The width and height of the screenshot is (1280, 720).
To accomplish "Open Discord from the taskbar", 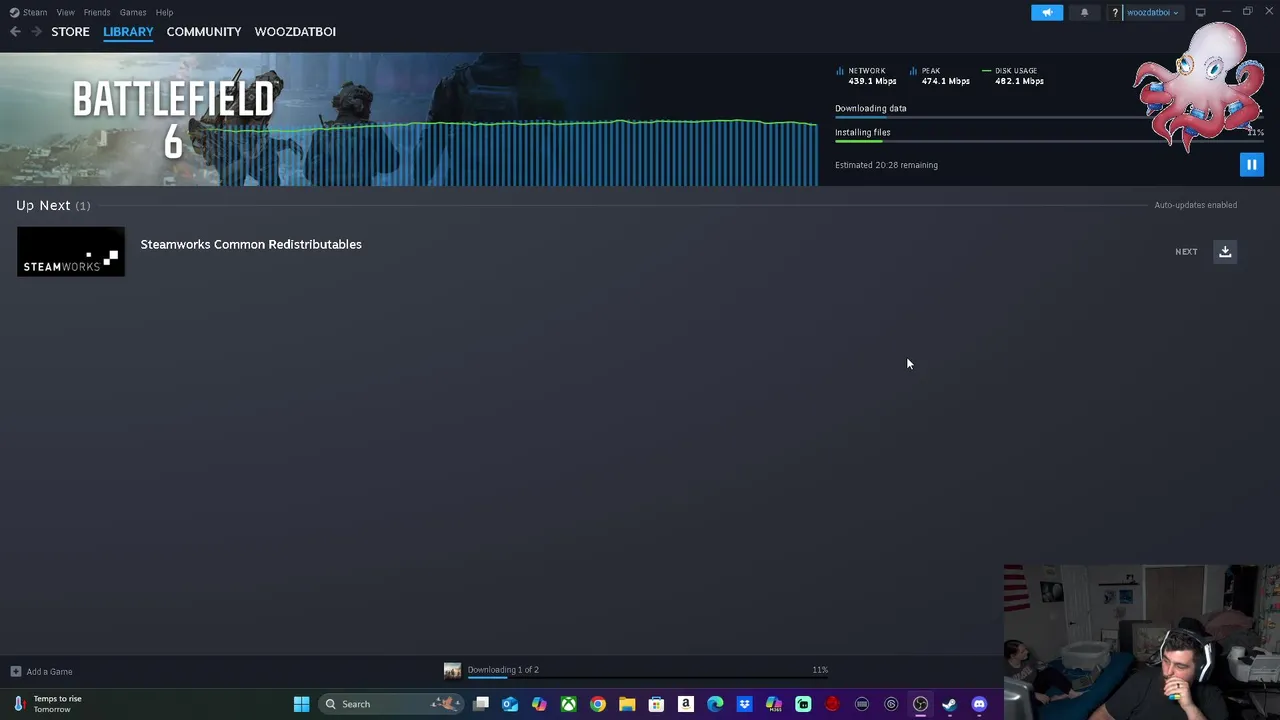I will (x=979, y=704).
